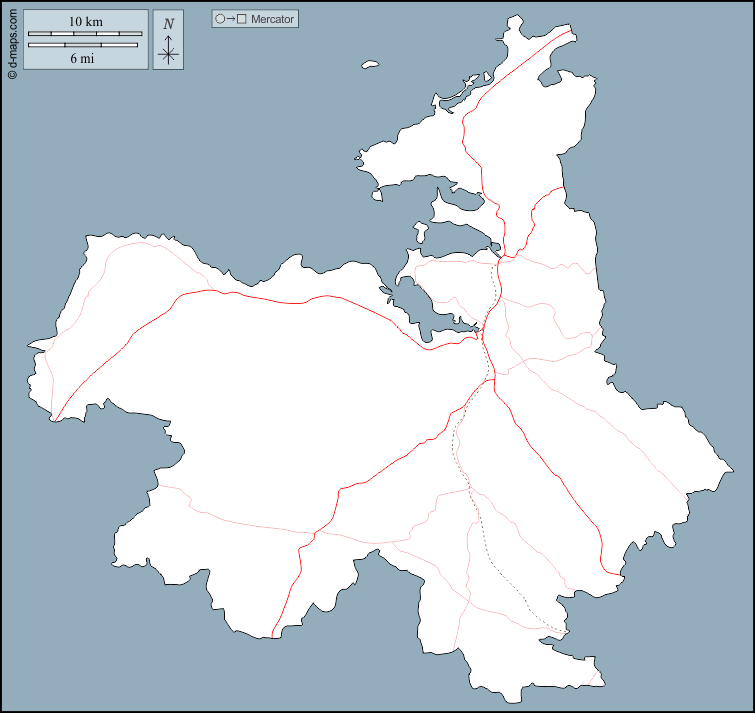
Task: Click the tiny islet beside the northwest peninsula
Action: 378,195
